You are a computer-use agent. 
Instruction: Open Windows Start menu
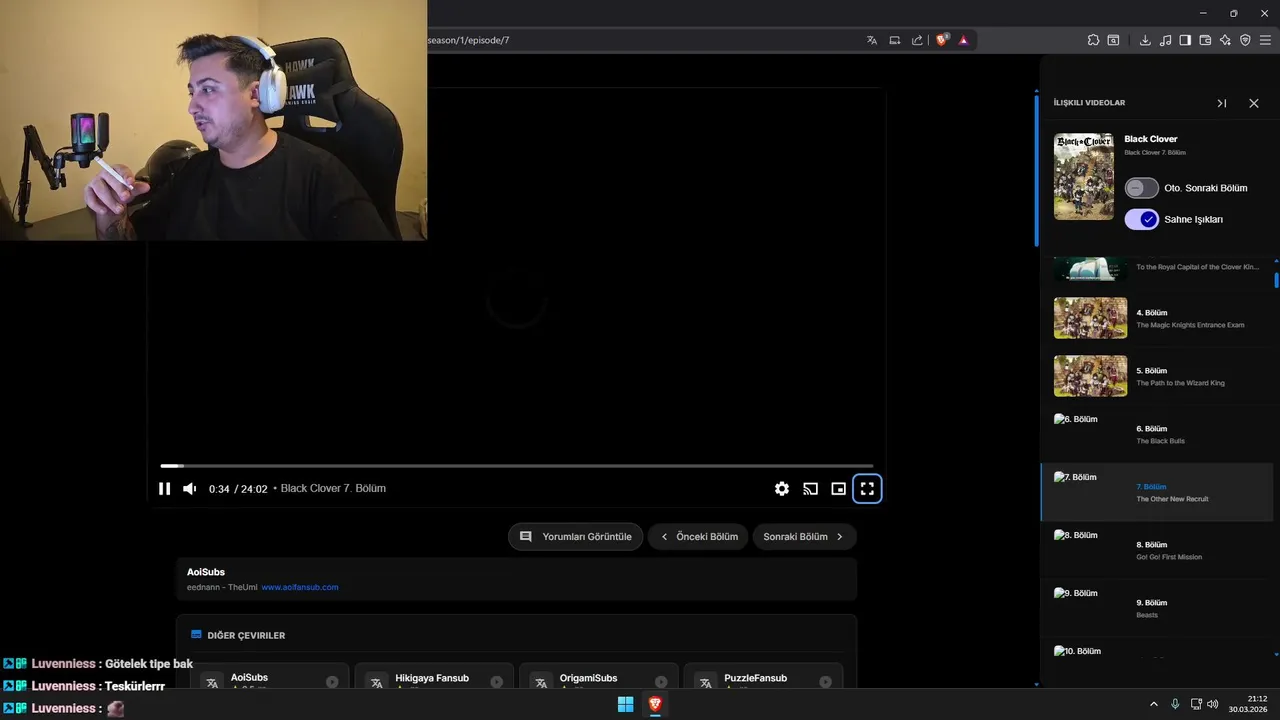pyautogui.click(x=625, y=704)
